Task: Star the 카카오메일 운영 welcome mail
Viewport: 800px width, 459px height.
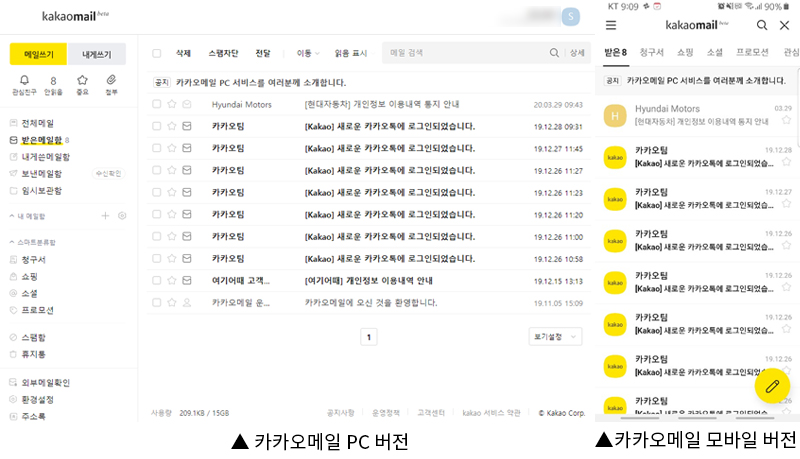Action: pyautogui.click(x=172, y=302)
